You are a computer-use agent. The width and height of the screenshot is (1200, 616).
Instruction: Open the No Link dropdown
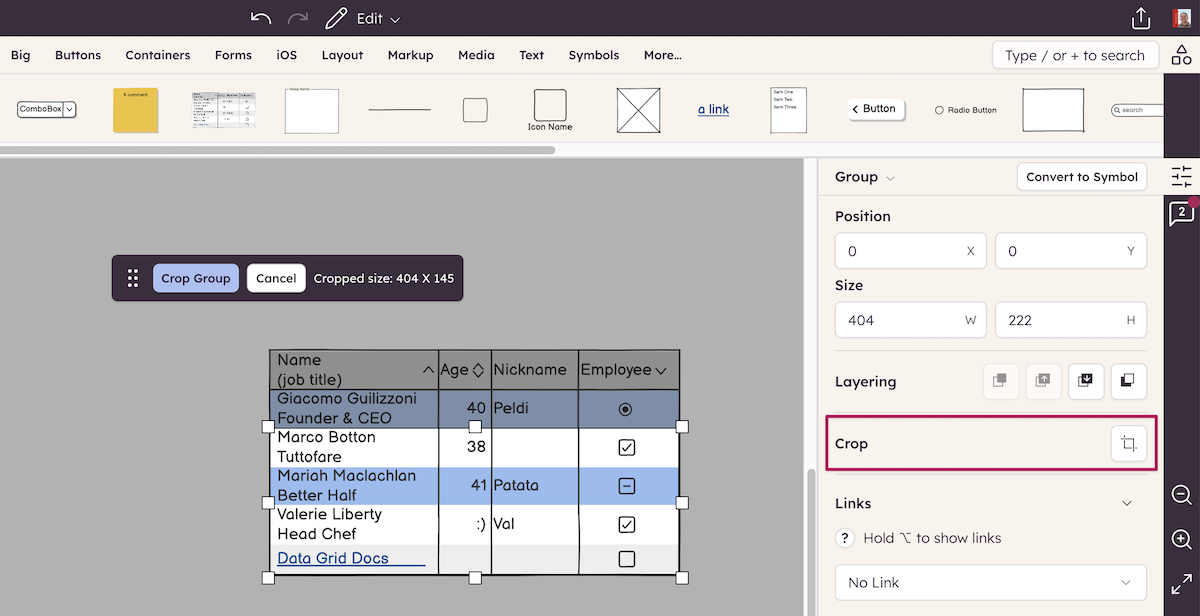tap(989, 582)
